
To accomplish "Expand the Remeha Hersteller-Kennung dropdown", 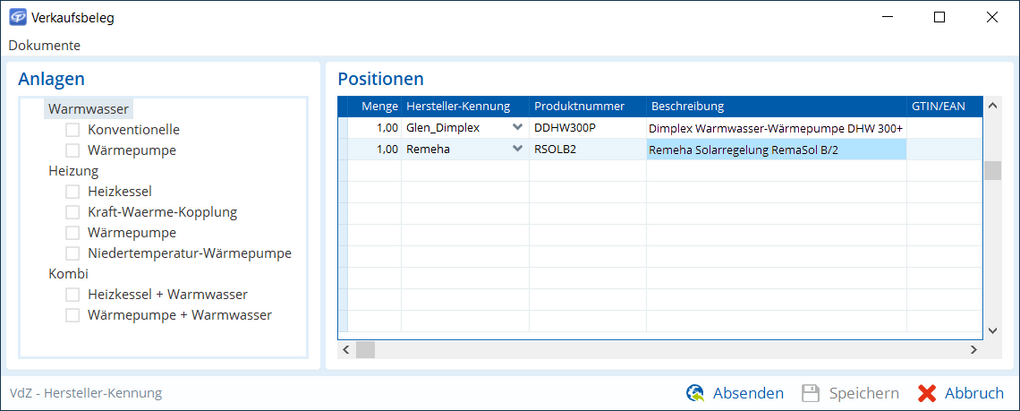I will click(517, 149).
